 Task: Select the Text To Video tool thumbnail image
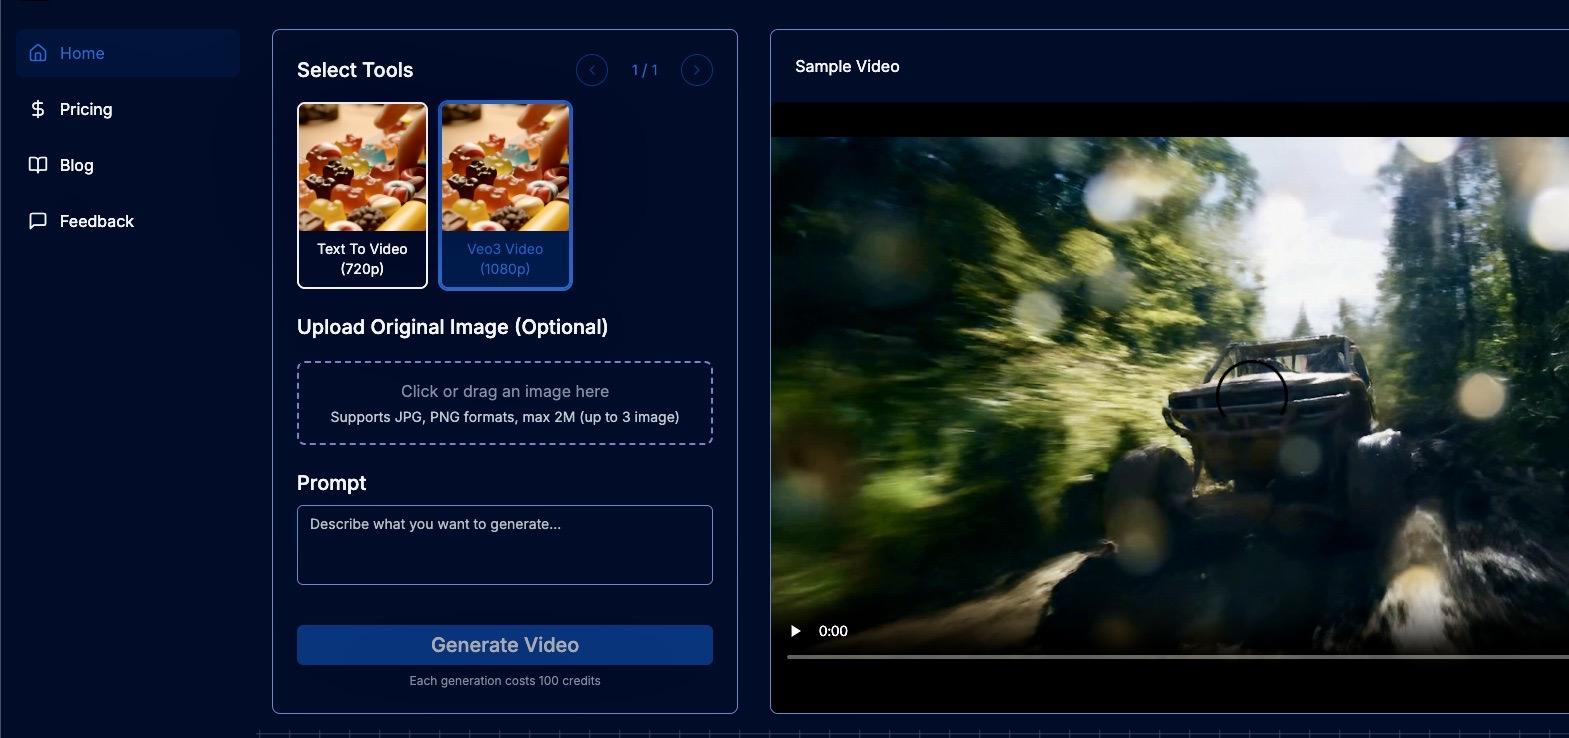tap(362, 167)
